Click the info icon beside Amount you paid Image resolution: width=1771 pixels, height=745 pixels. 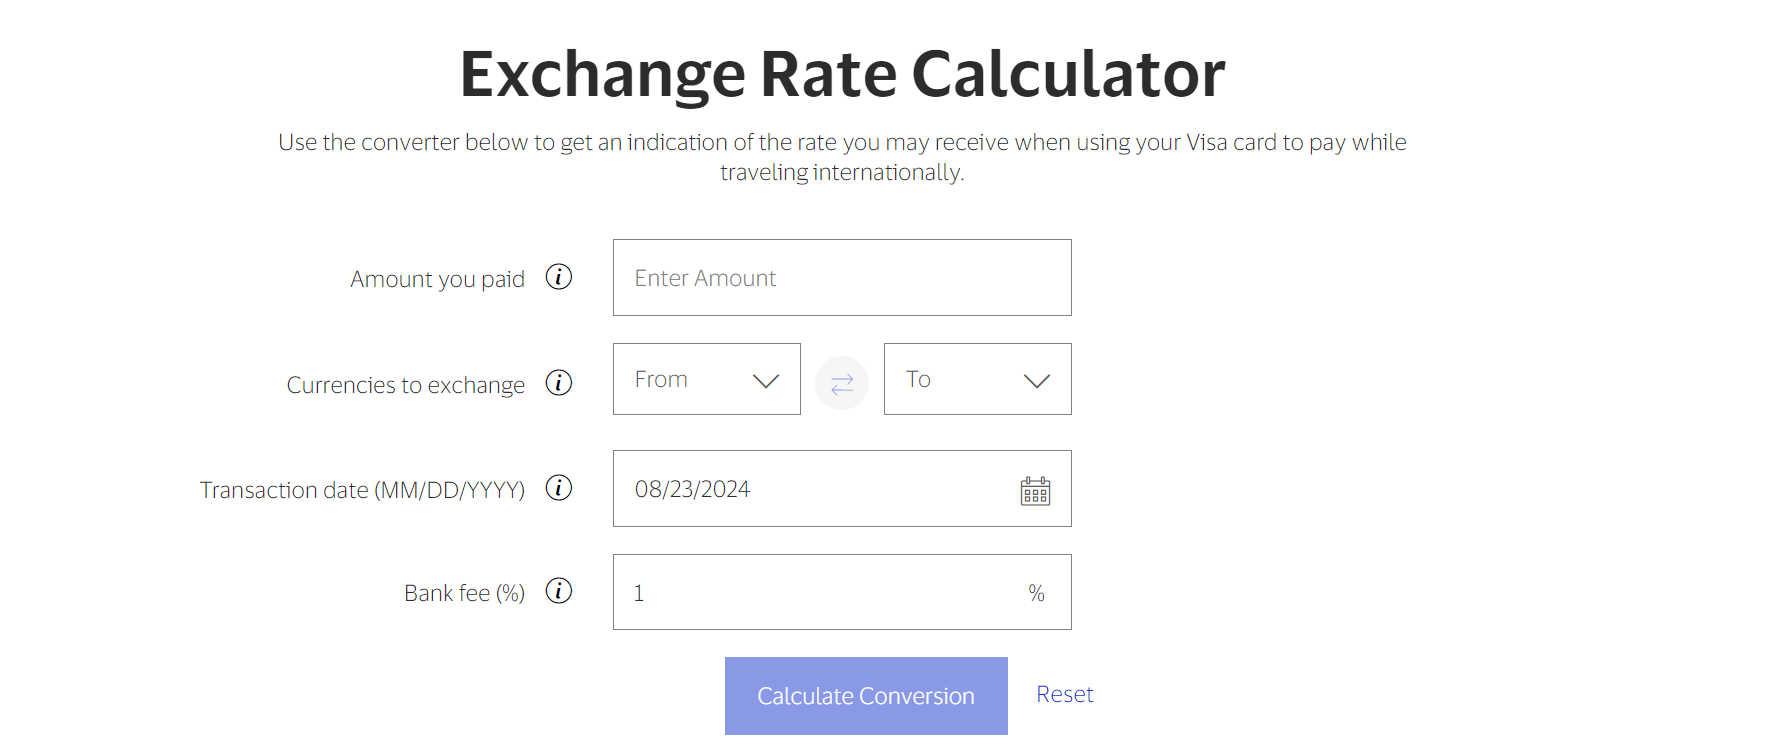(559, 277)
